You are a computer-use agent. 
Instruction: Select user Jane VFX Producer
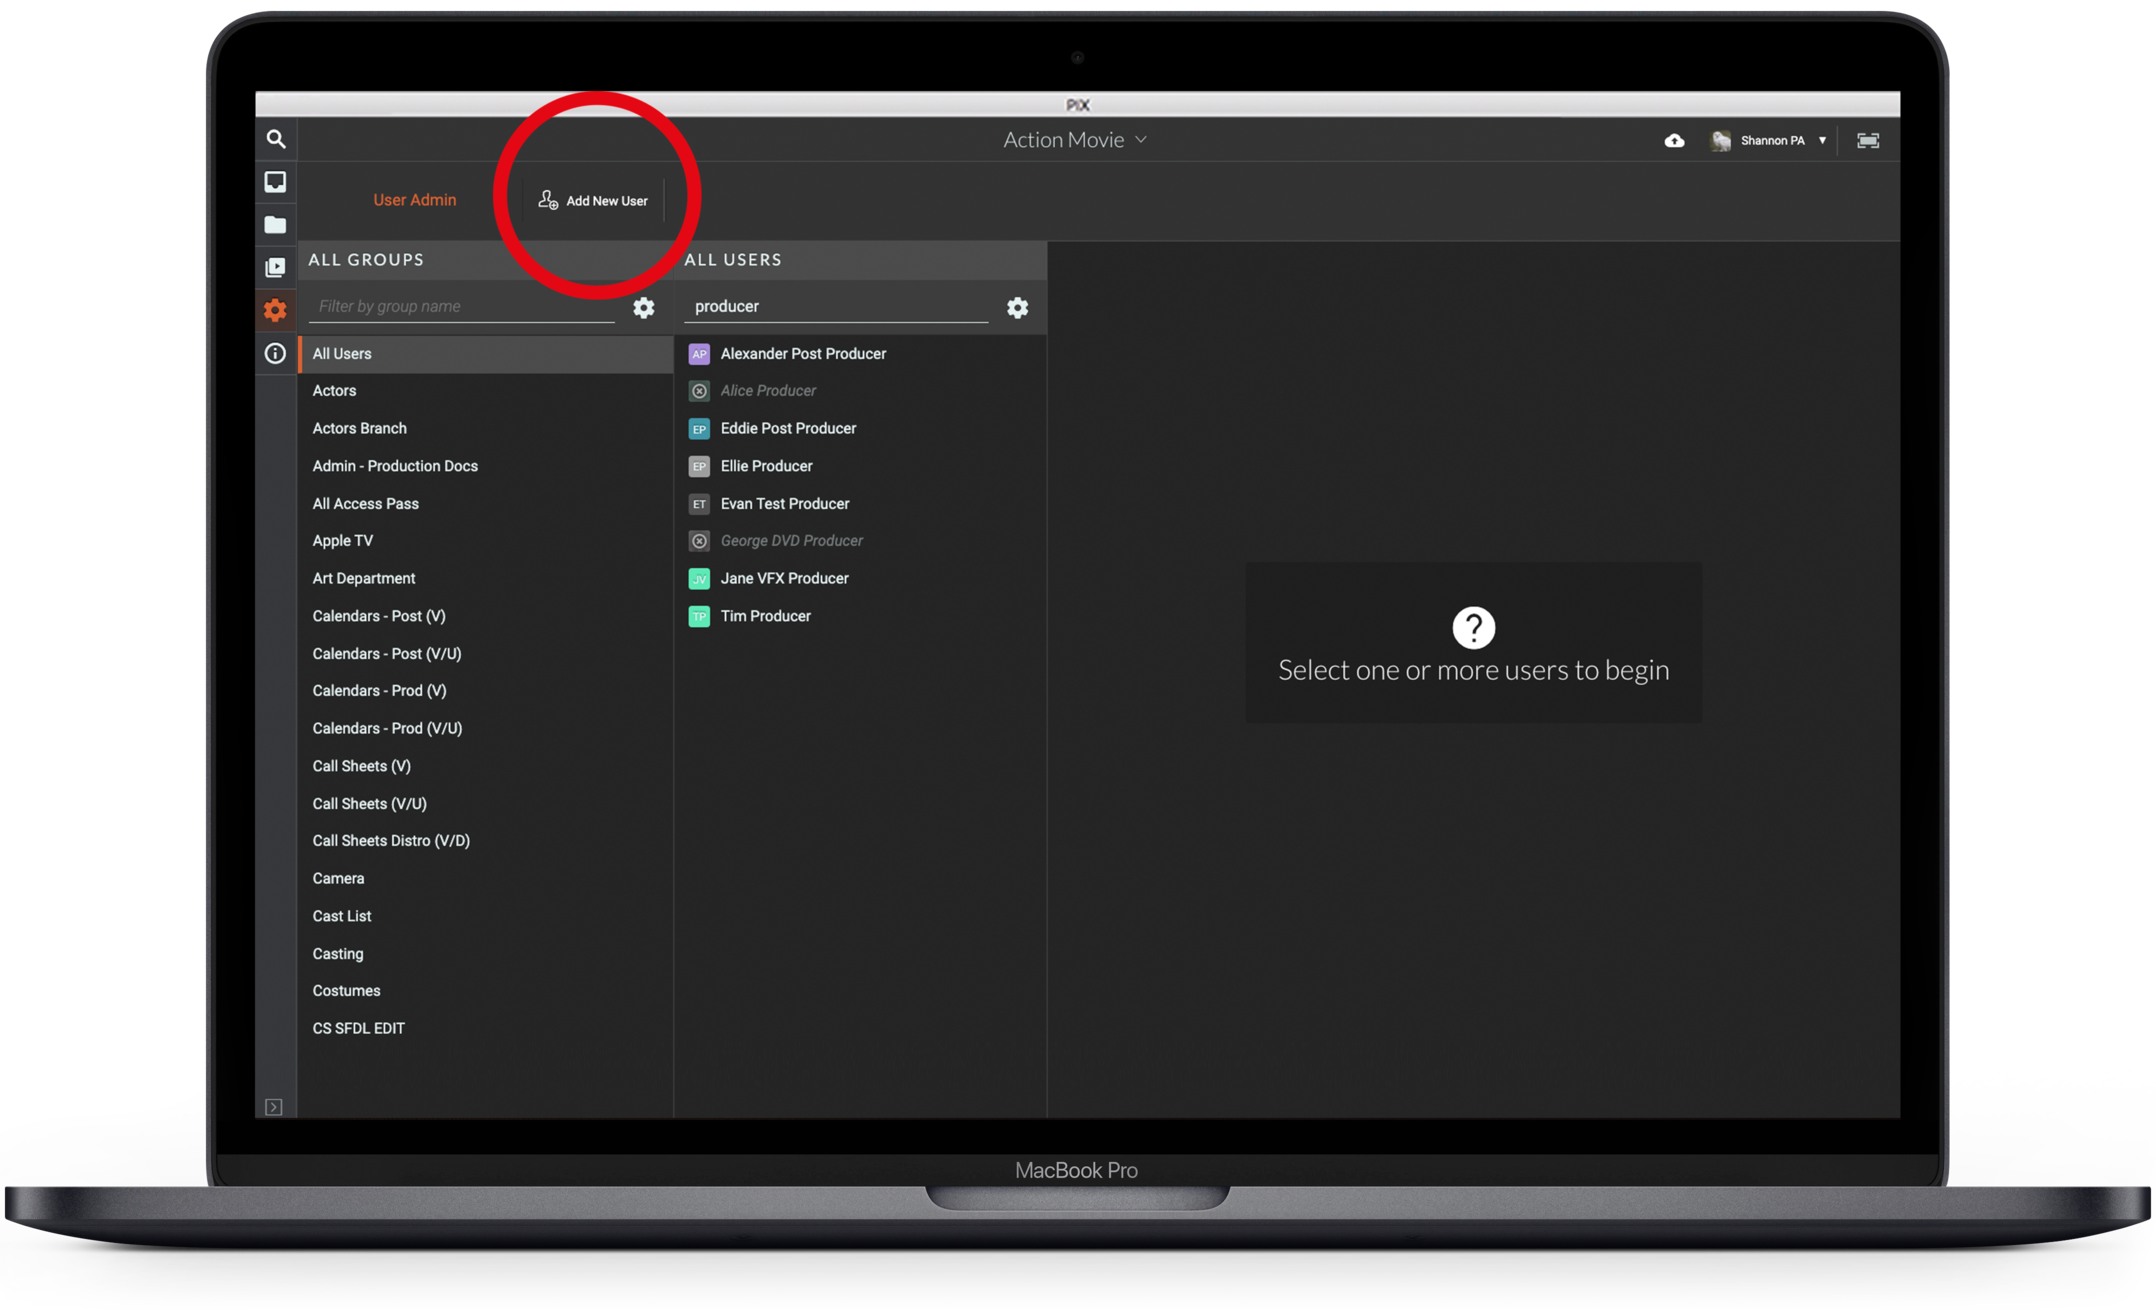coord(784,578)
